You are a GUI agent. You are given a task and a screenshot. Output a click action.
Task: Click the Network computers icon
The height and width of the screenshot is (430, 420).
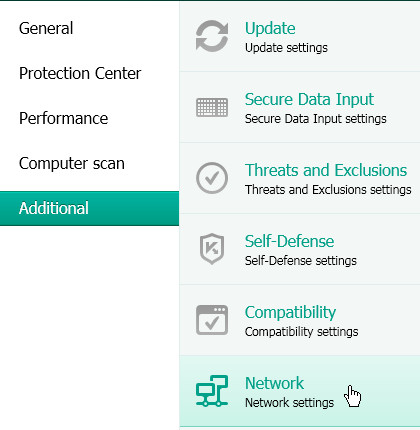coord(212,391)
